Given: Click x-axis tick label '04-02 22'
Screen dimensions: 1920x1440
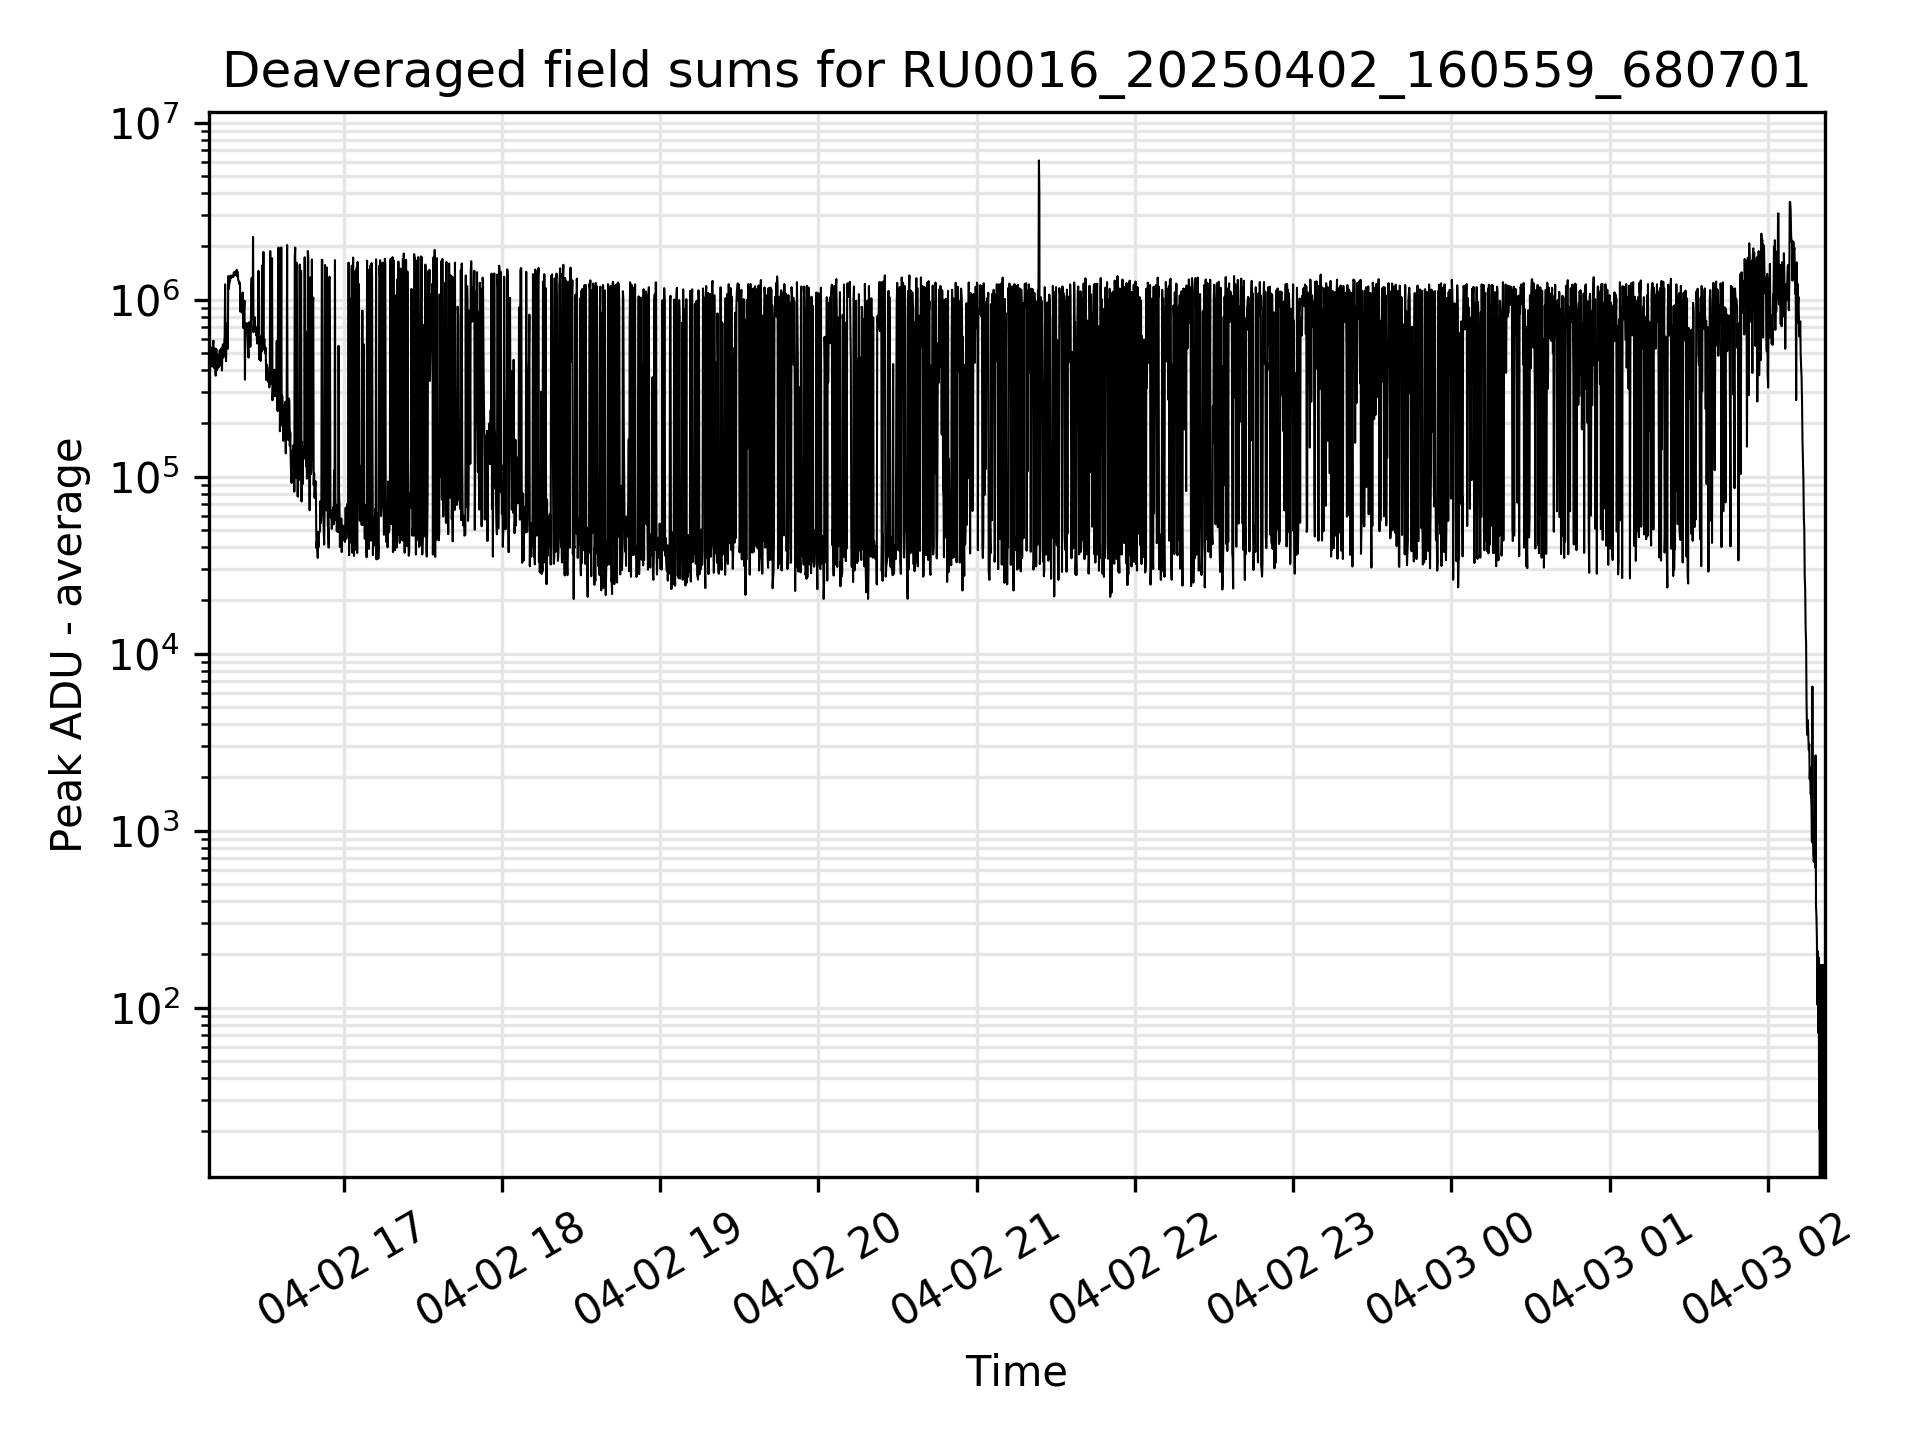Looking at the screenshot, I should pos(1133,1270).
